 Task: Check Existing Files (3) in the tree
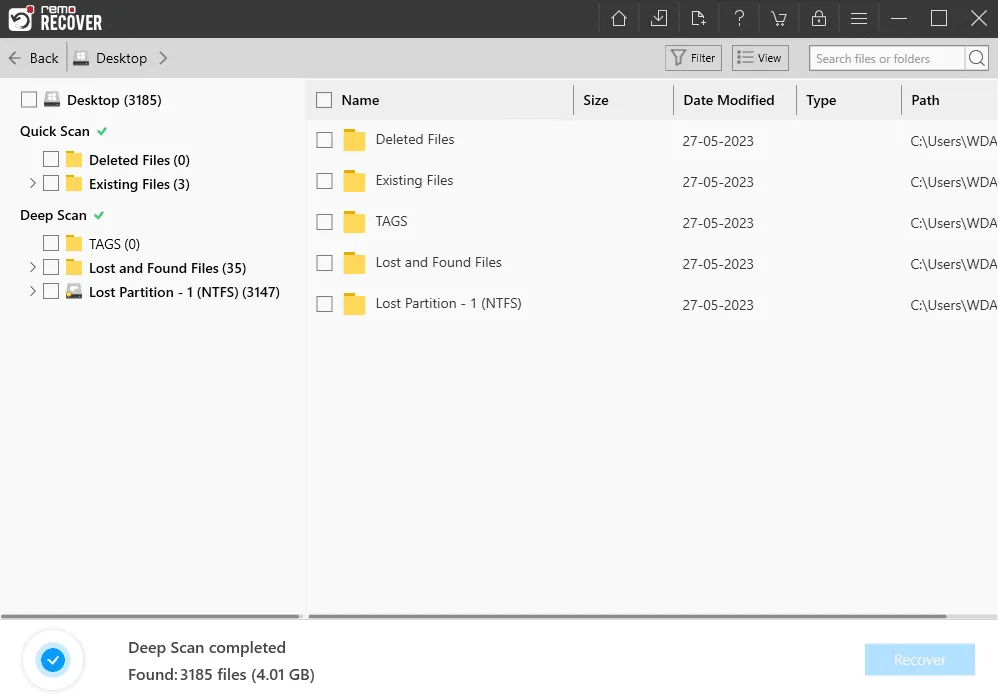pyautogui.click(x=51, y=183)
